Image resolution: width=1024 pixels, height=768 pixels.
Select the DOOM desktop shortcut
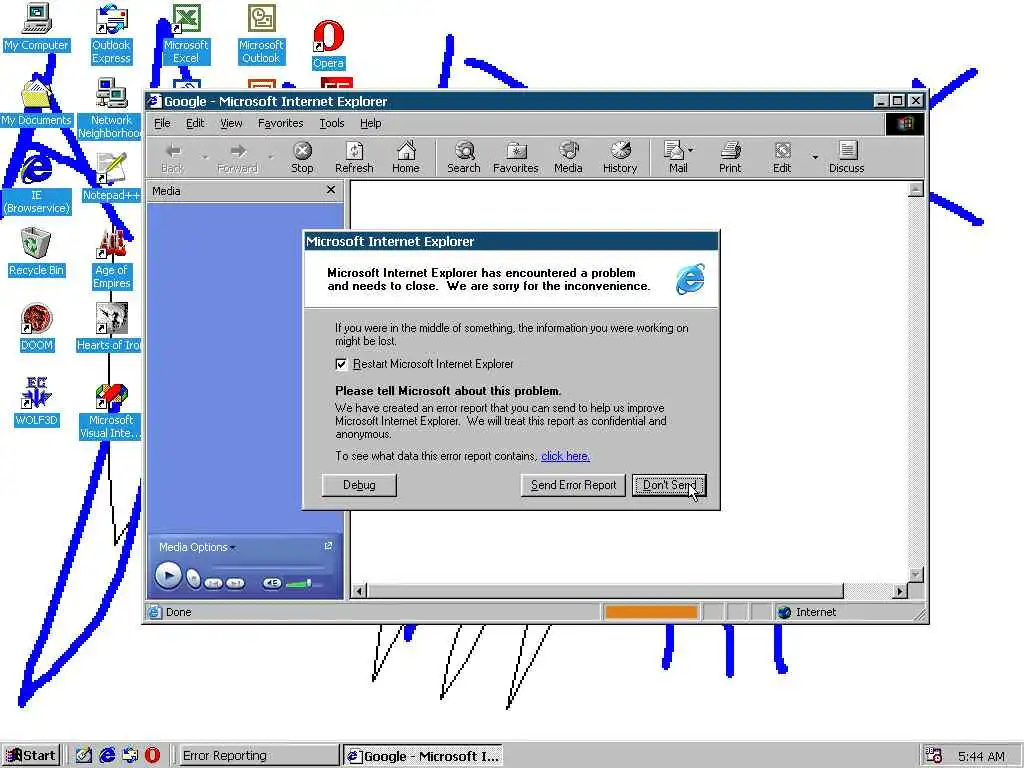36,328
